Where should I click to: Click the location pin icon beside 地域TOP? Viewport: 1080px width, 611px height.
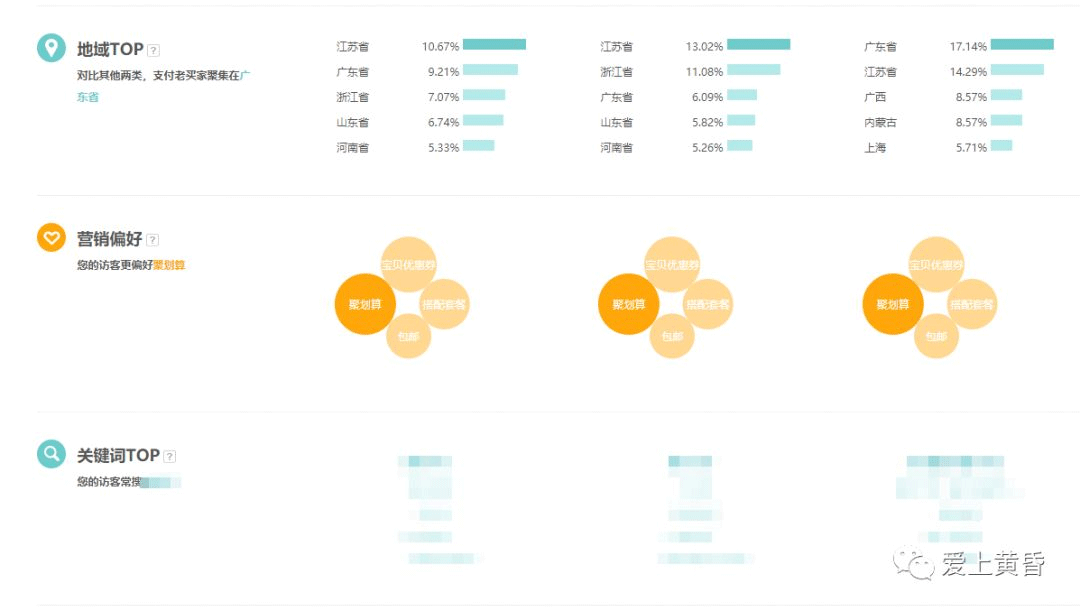tap(51, 48)
